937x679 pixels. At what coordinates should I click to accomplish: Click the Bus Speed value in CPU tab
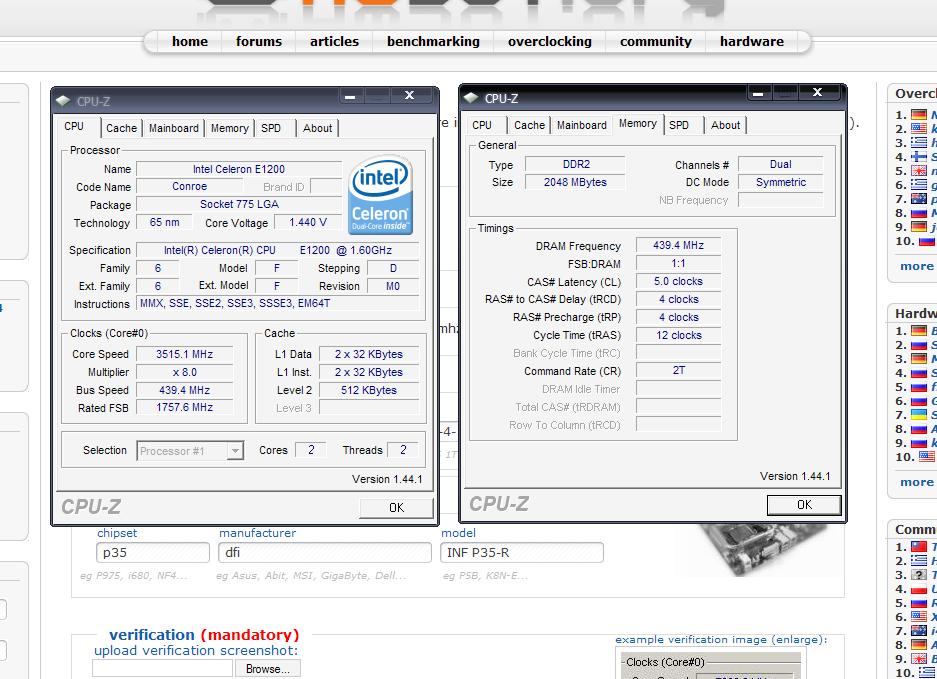point(185,390)
